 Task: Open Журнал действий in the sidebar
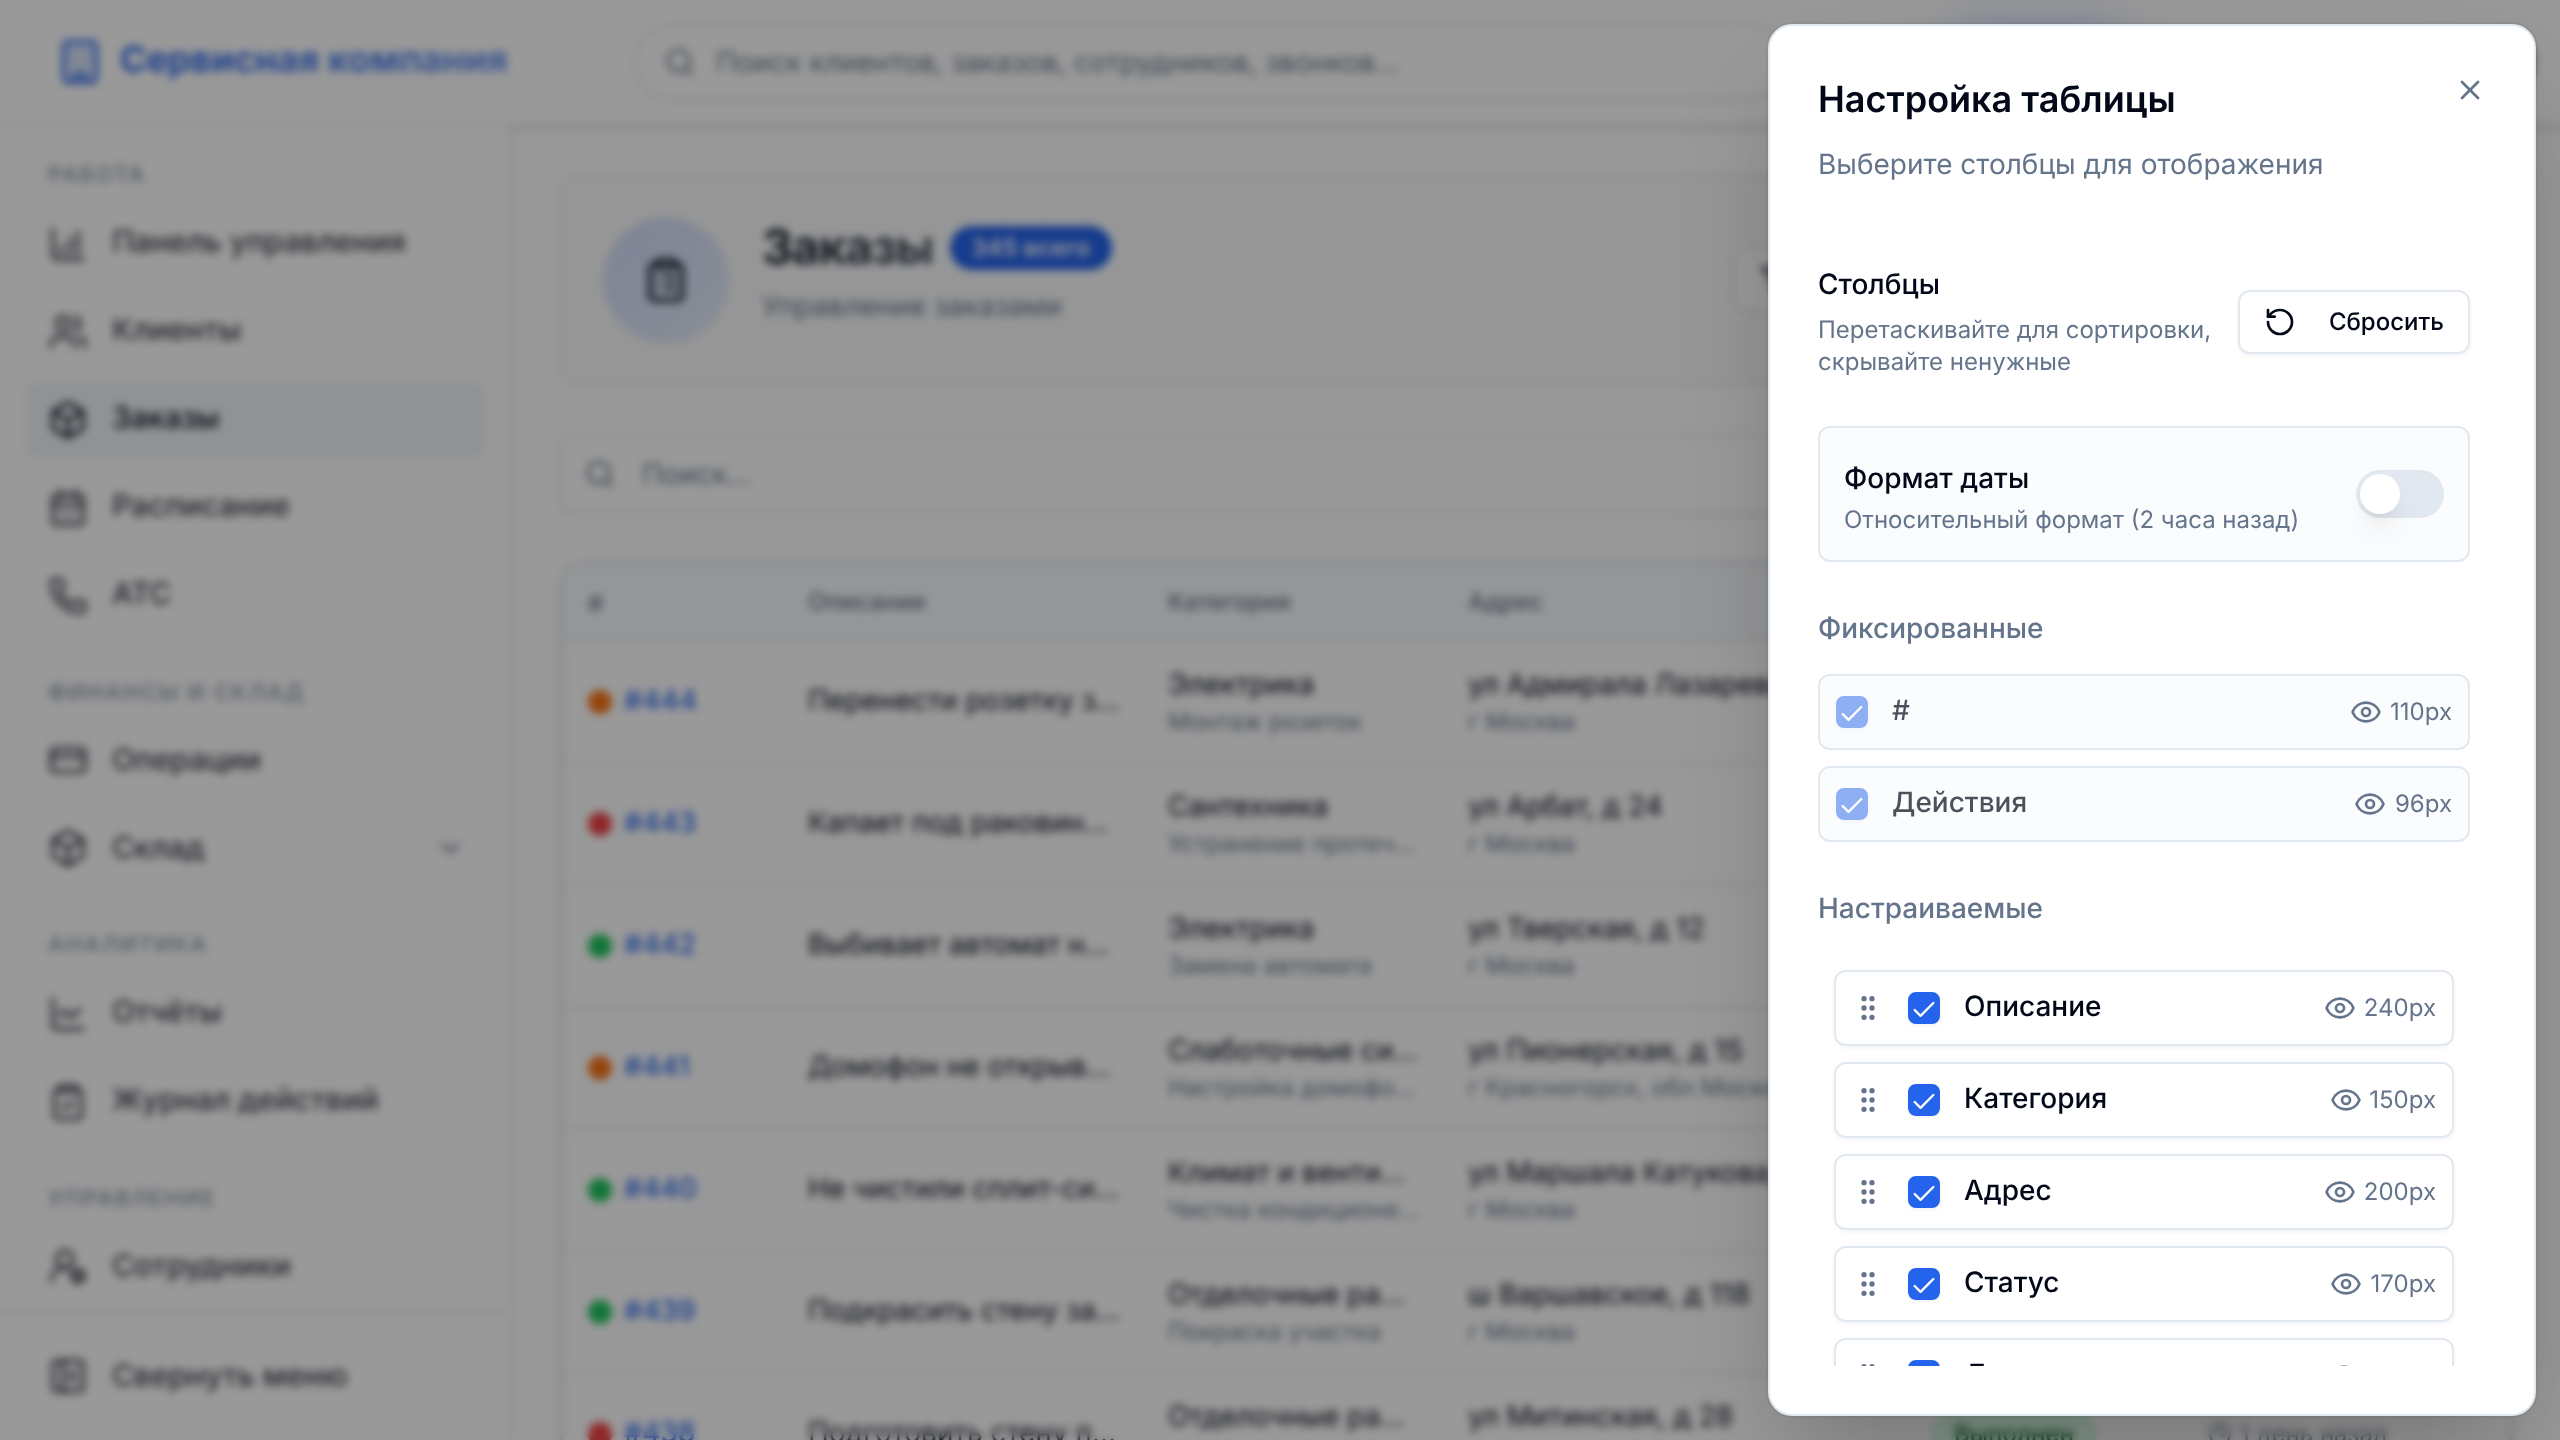coord(256,1101)
